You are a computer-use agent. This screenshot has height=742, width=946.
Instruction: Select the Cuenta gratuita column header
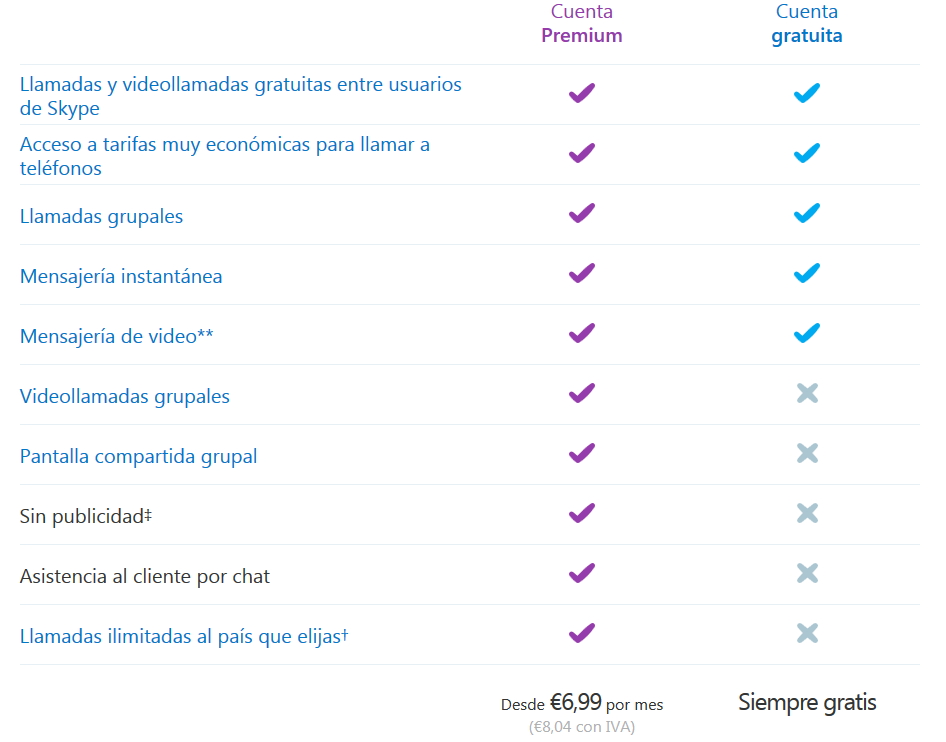(806, 24)
